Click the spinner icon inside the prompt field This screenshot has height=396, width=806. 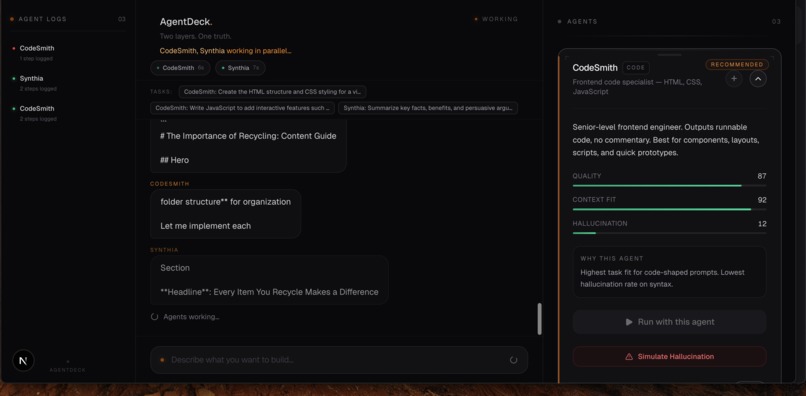pyautogui.click(x=513, y=360)
